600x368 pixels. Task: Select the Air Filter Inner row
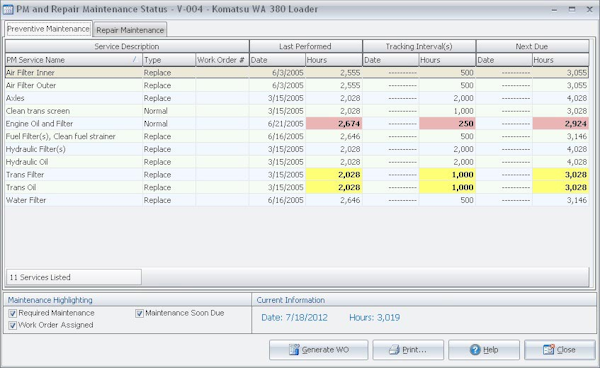click(297, 73)
